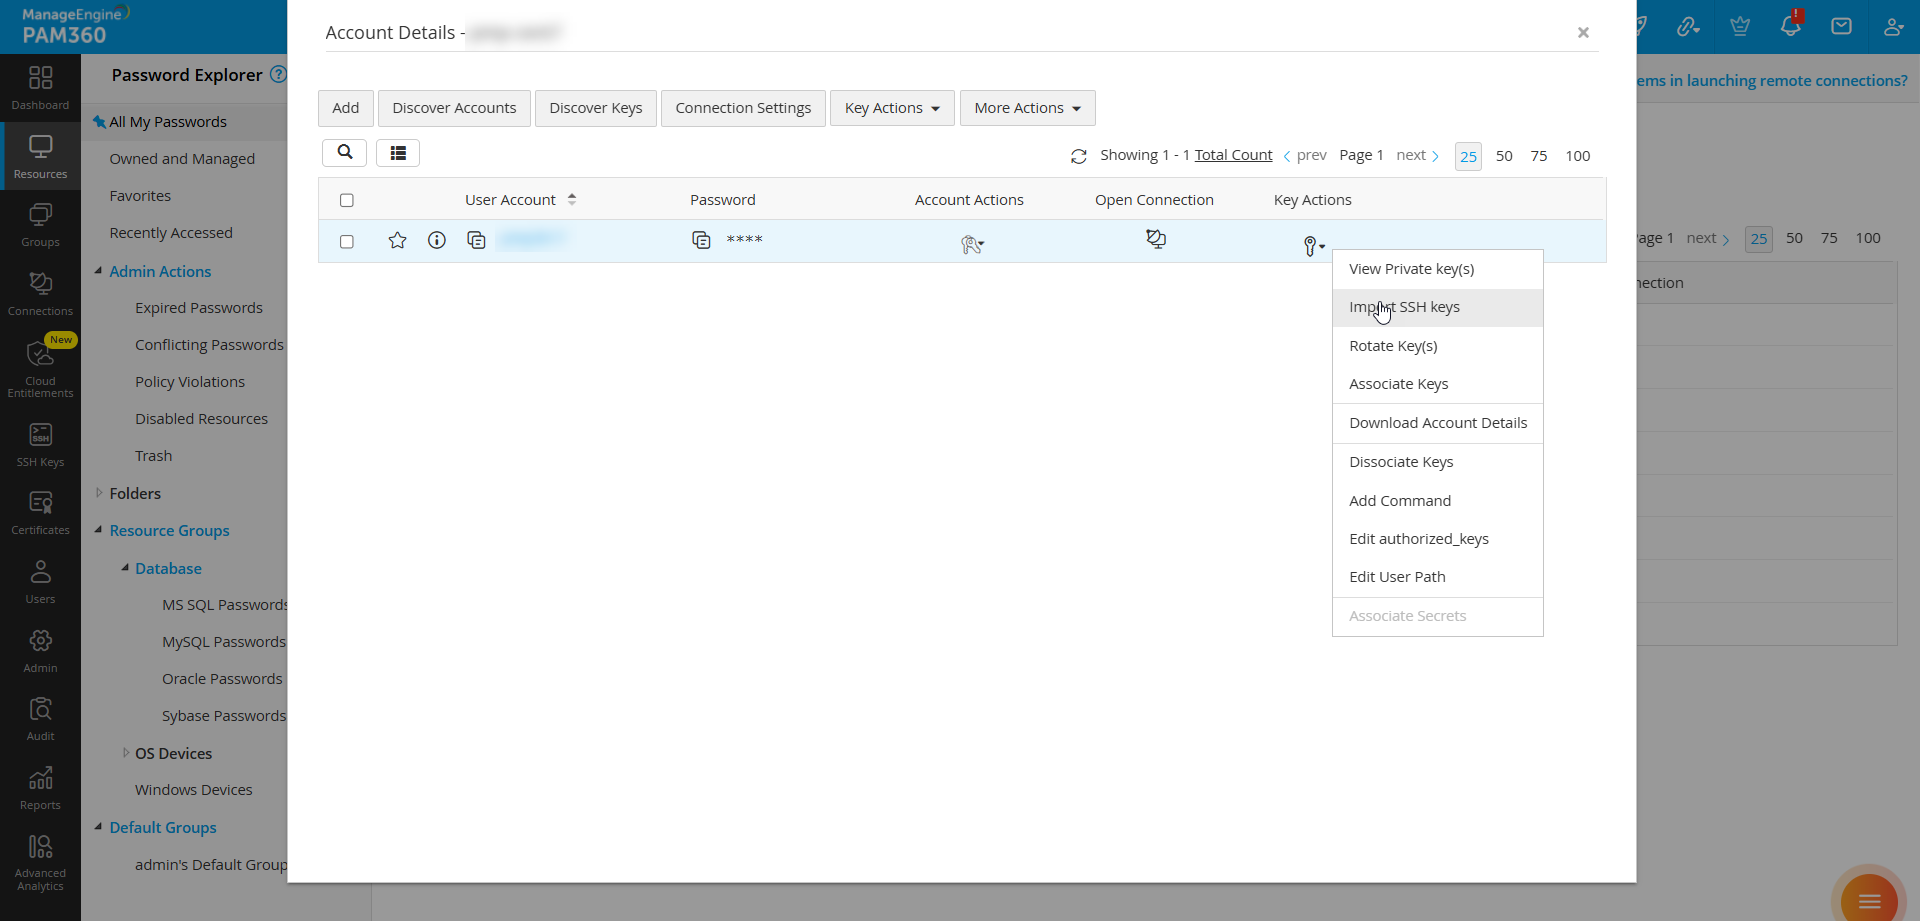
Task: Expand the OS Devices group
Action: [x=126, y=753]
